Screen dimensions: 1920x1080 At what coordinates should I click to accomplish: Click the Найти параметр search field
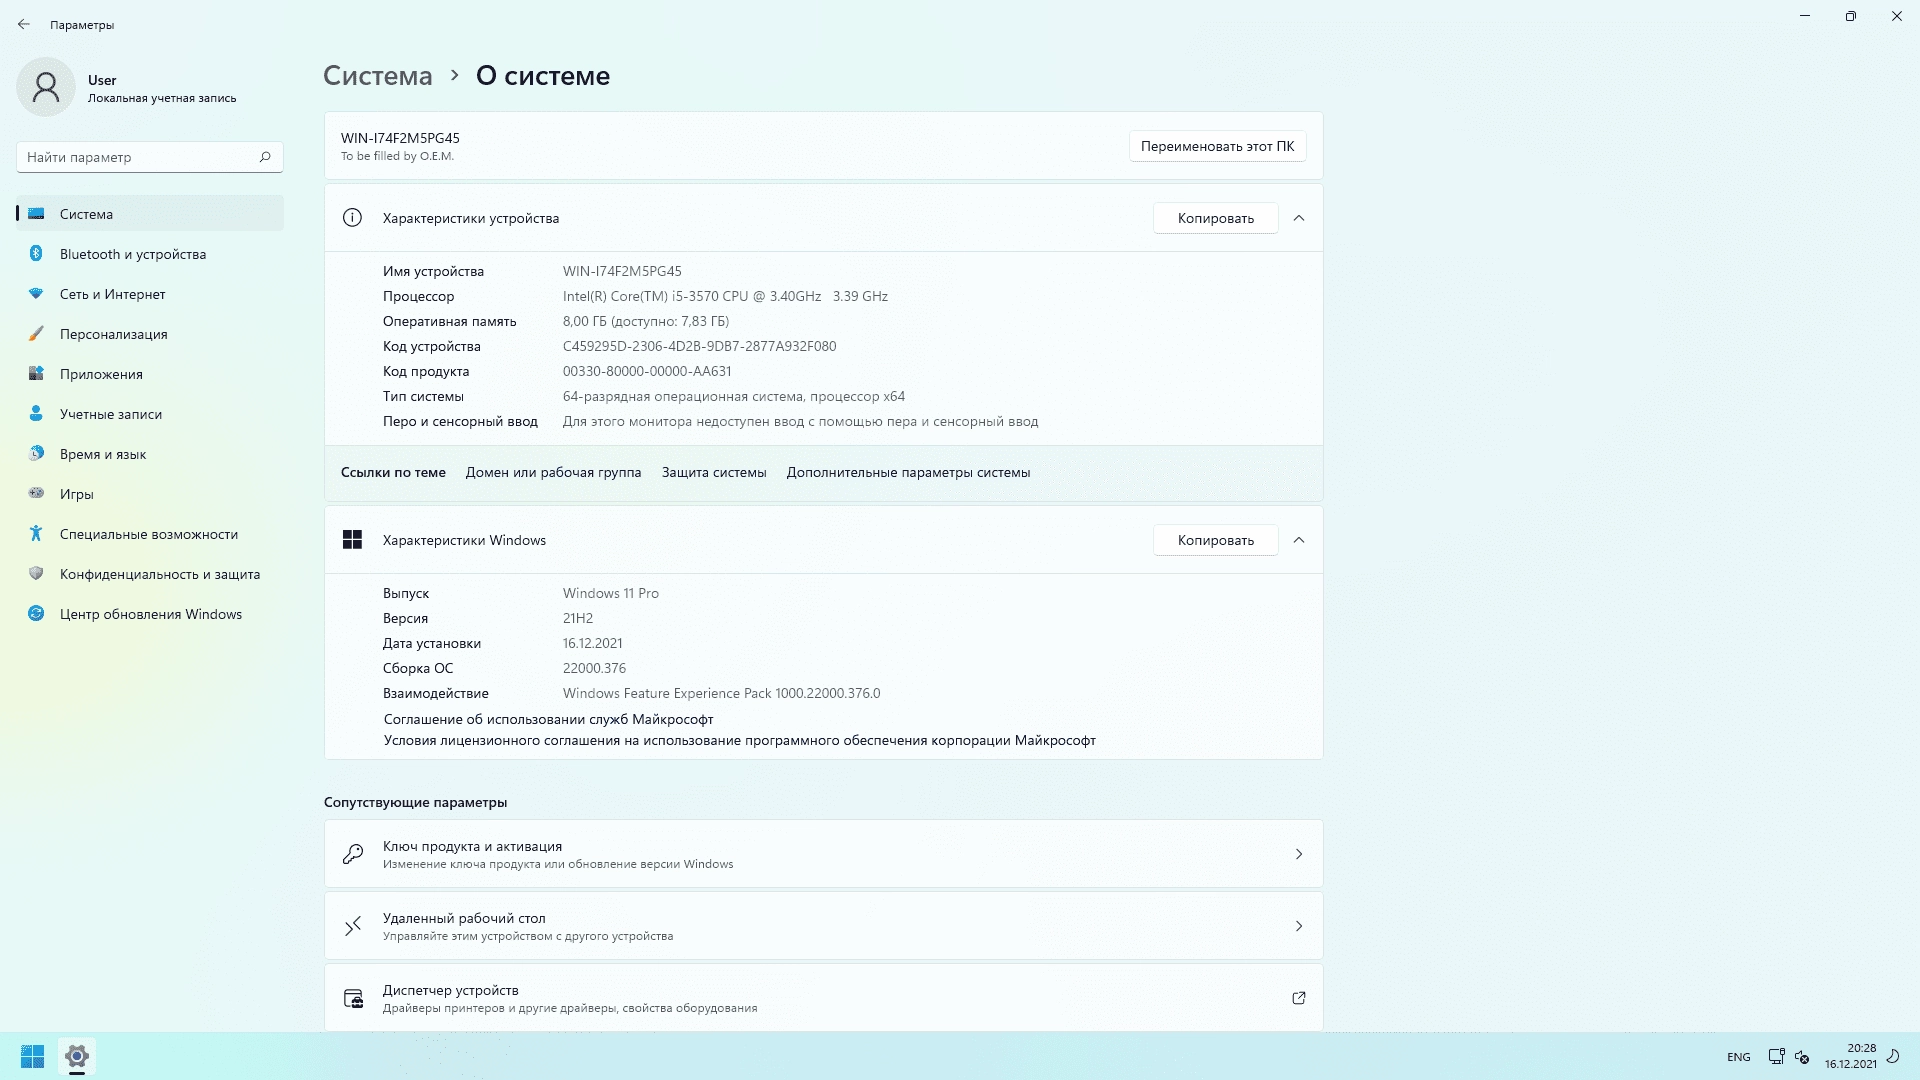pyautogui.click(x=150, y=157)
